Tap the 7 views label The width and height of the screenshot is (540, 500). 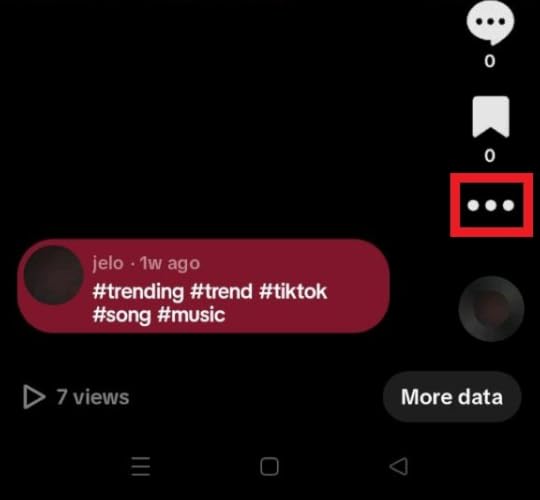tap(93, 397)
